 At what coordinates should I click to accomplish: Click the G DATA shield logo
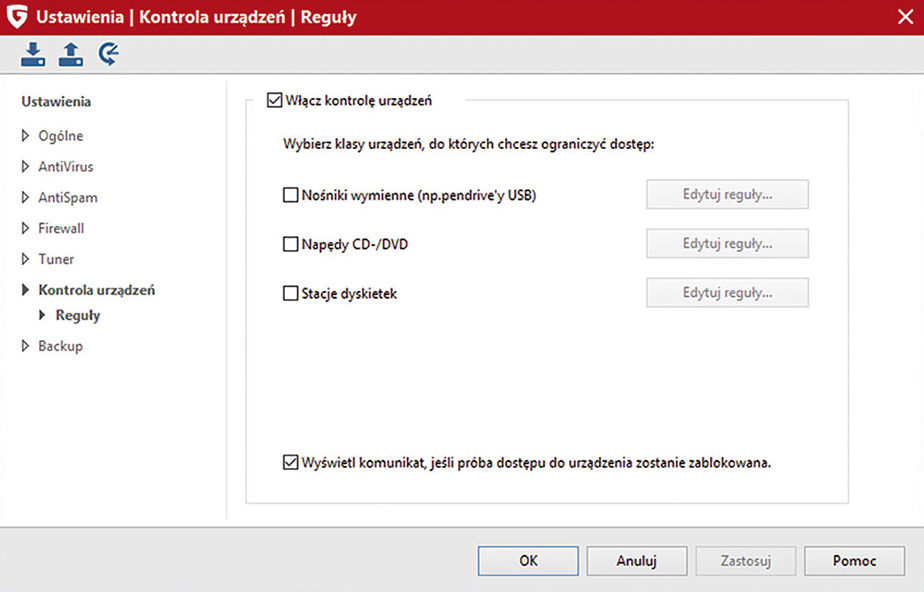pos(16,17)
